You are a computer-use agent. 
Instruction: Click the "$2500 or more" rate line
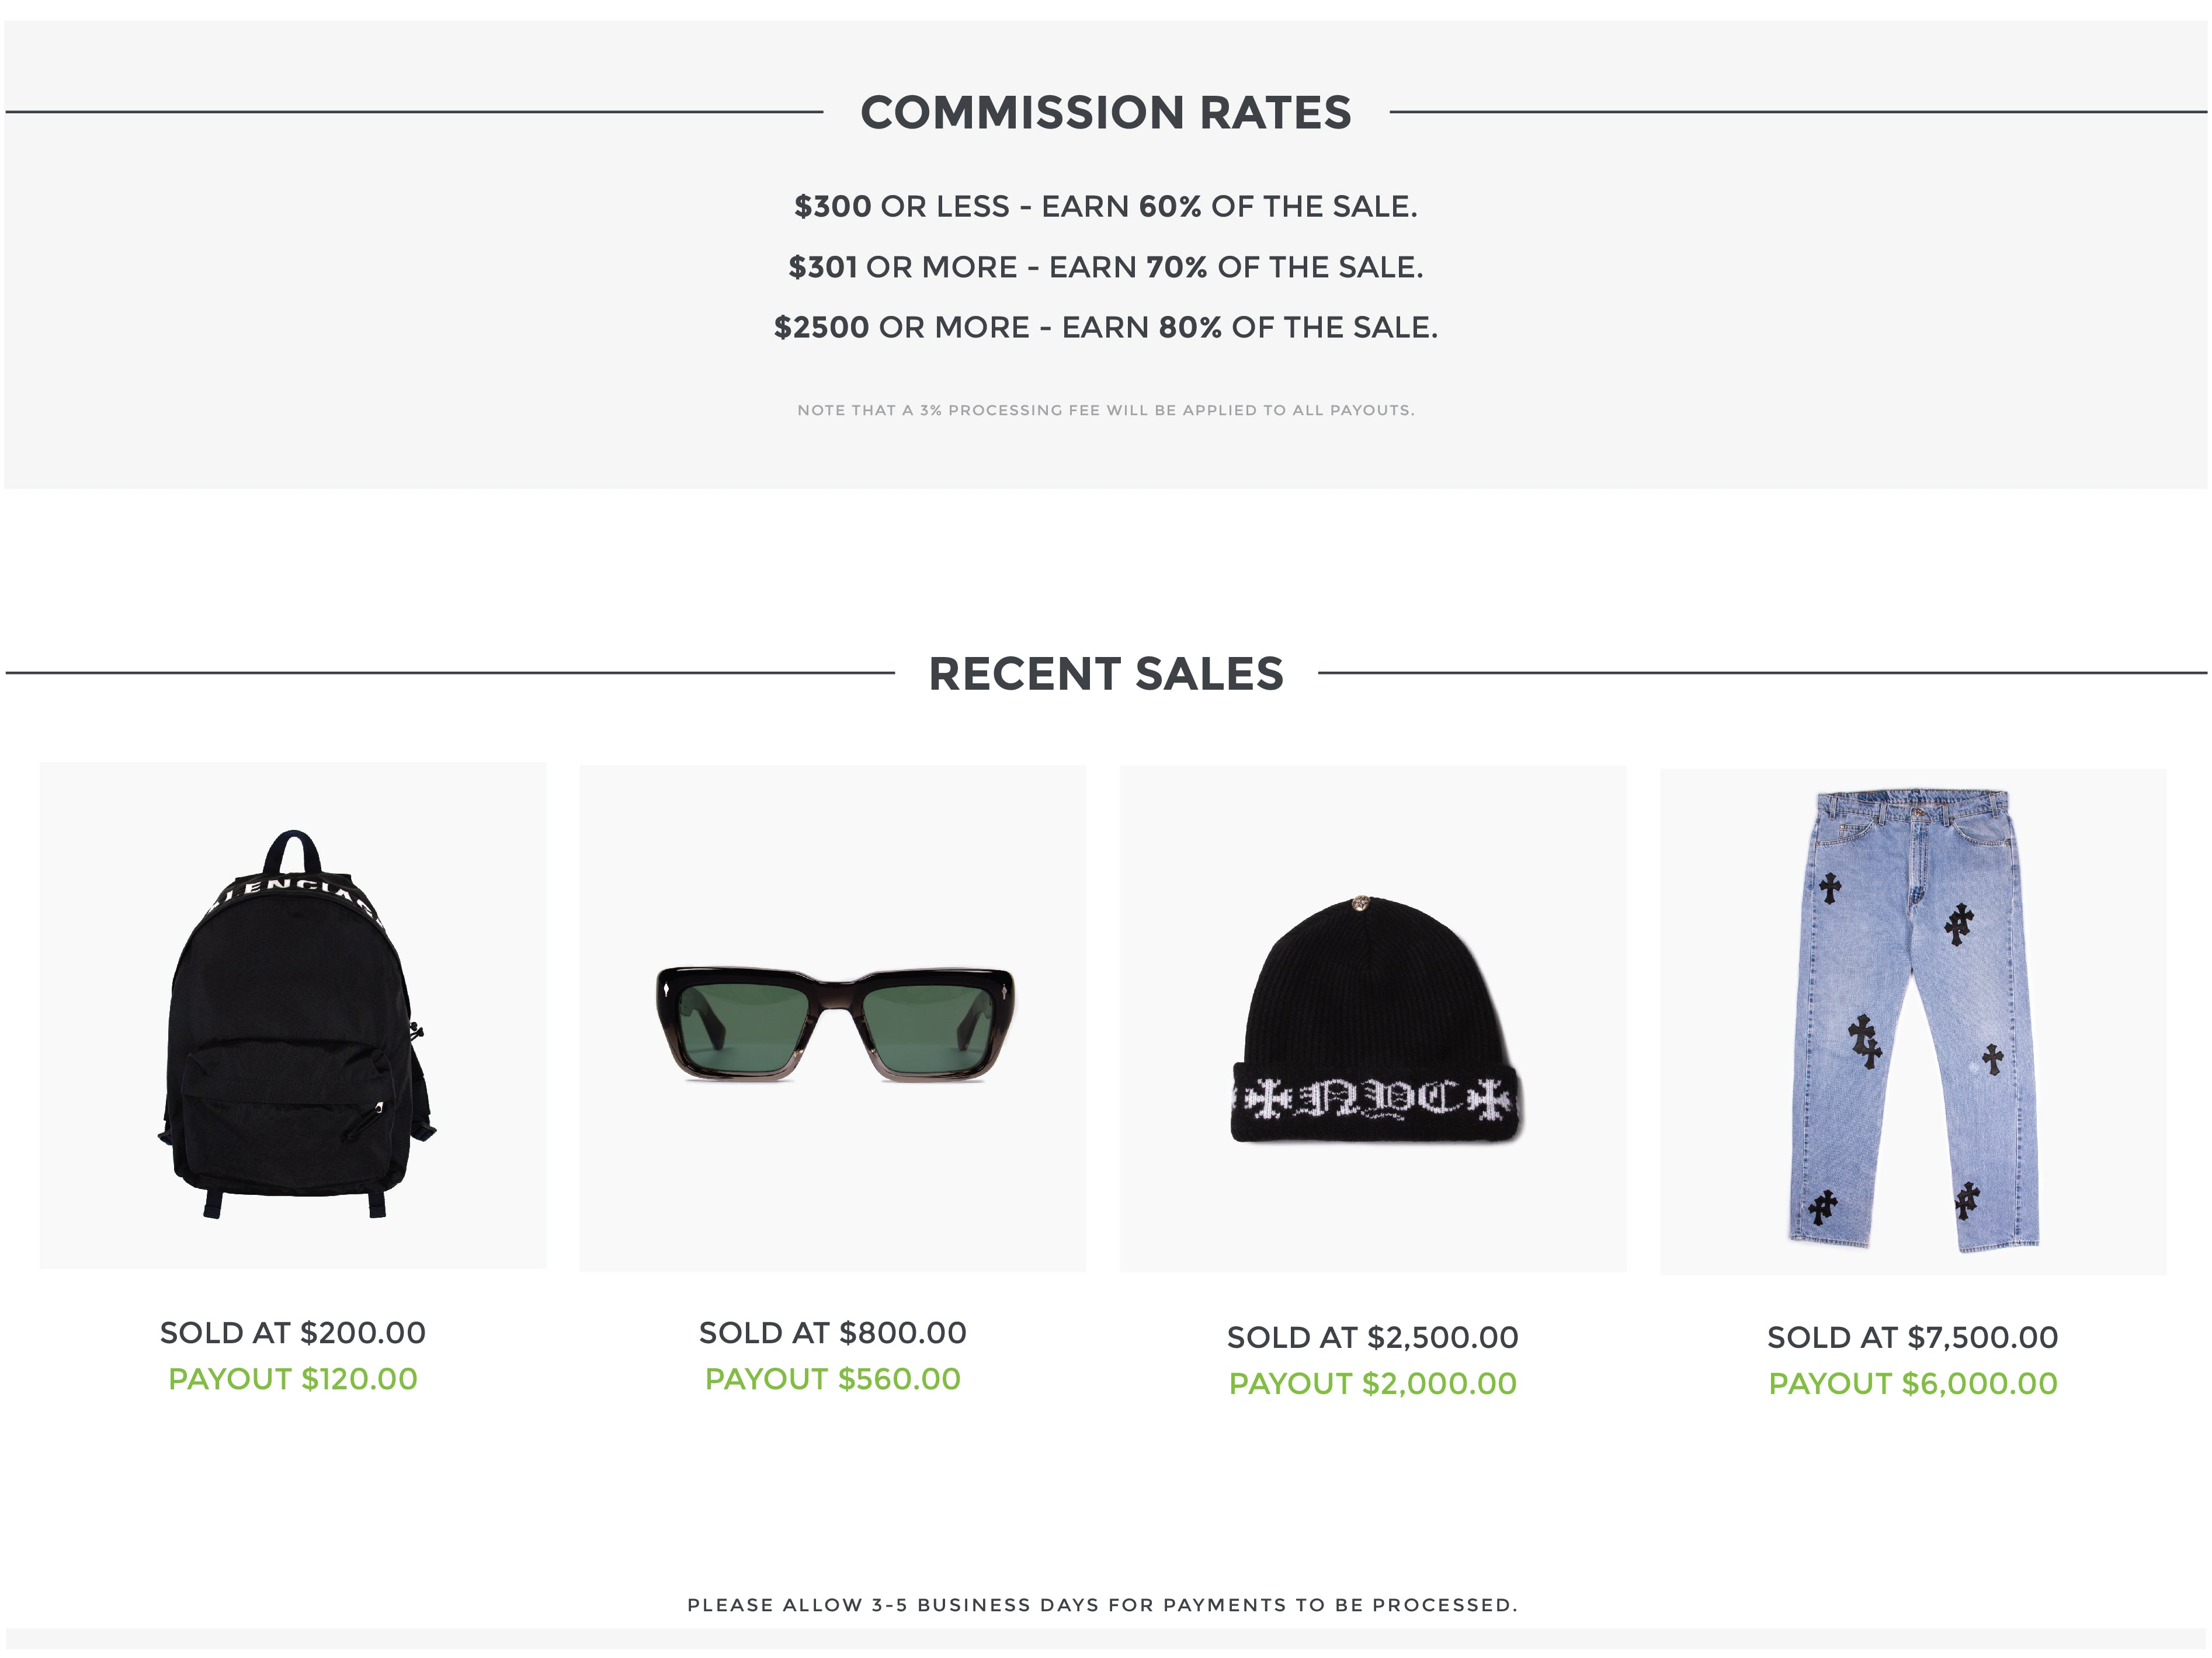click(1105, 328)
